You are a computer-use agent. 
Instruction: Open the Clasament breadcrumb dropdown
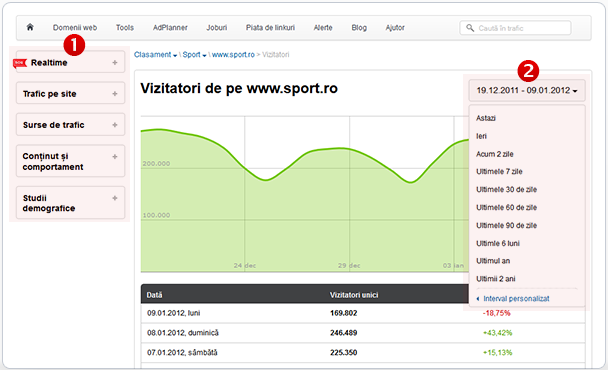pos(155,55)
